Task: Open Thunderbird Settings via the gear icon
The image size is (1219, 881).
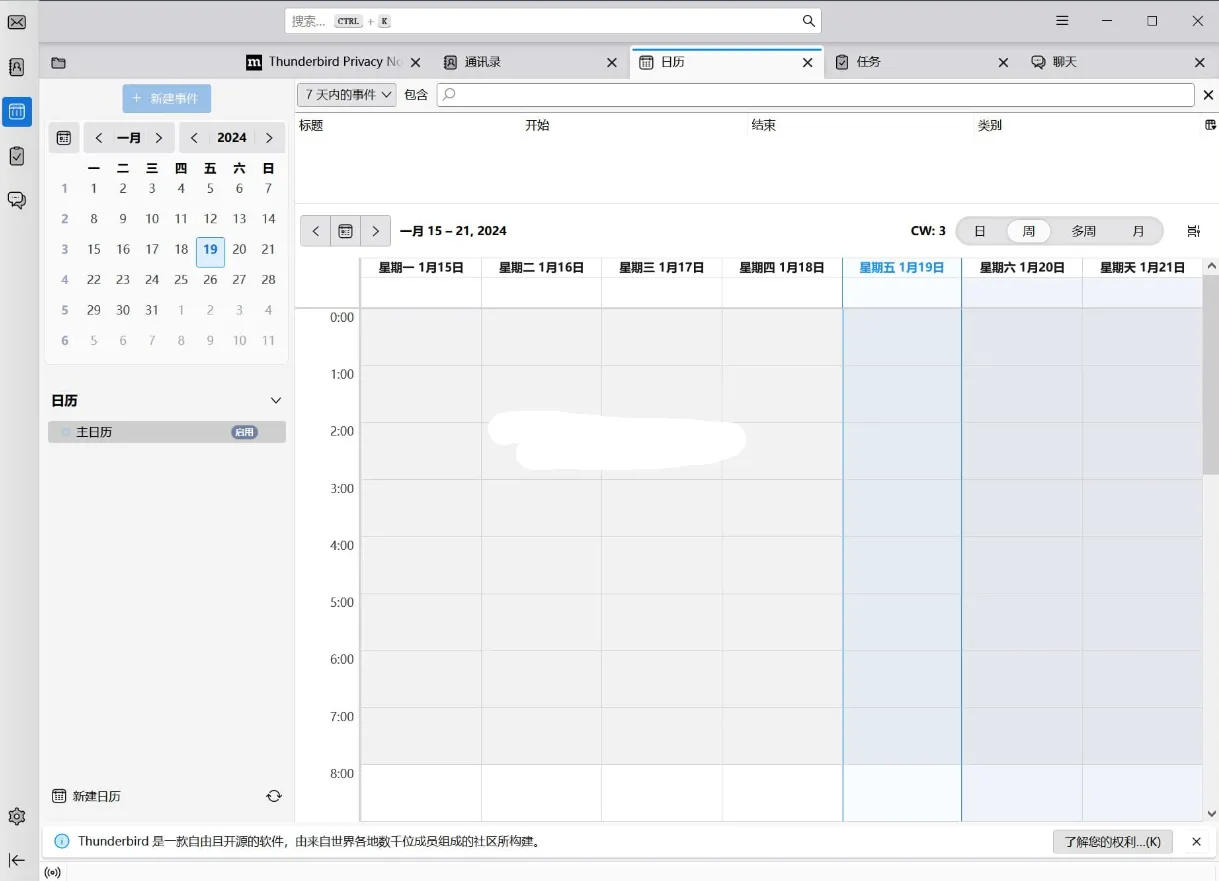Action: 16,816
